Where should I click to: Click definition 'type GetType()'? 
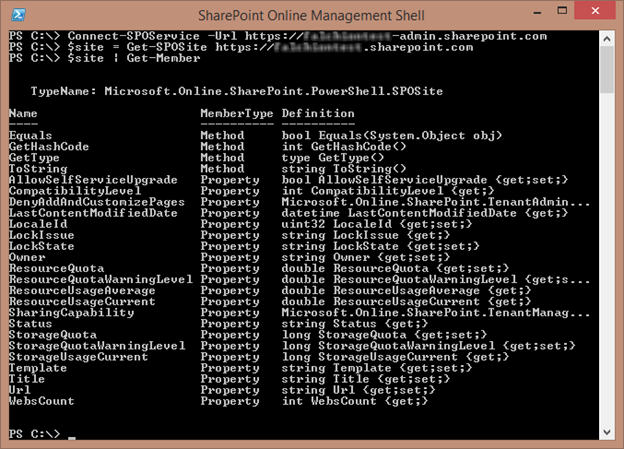tap(333, 158)
